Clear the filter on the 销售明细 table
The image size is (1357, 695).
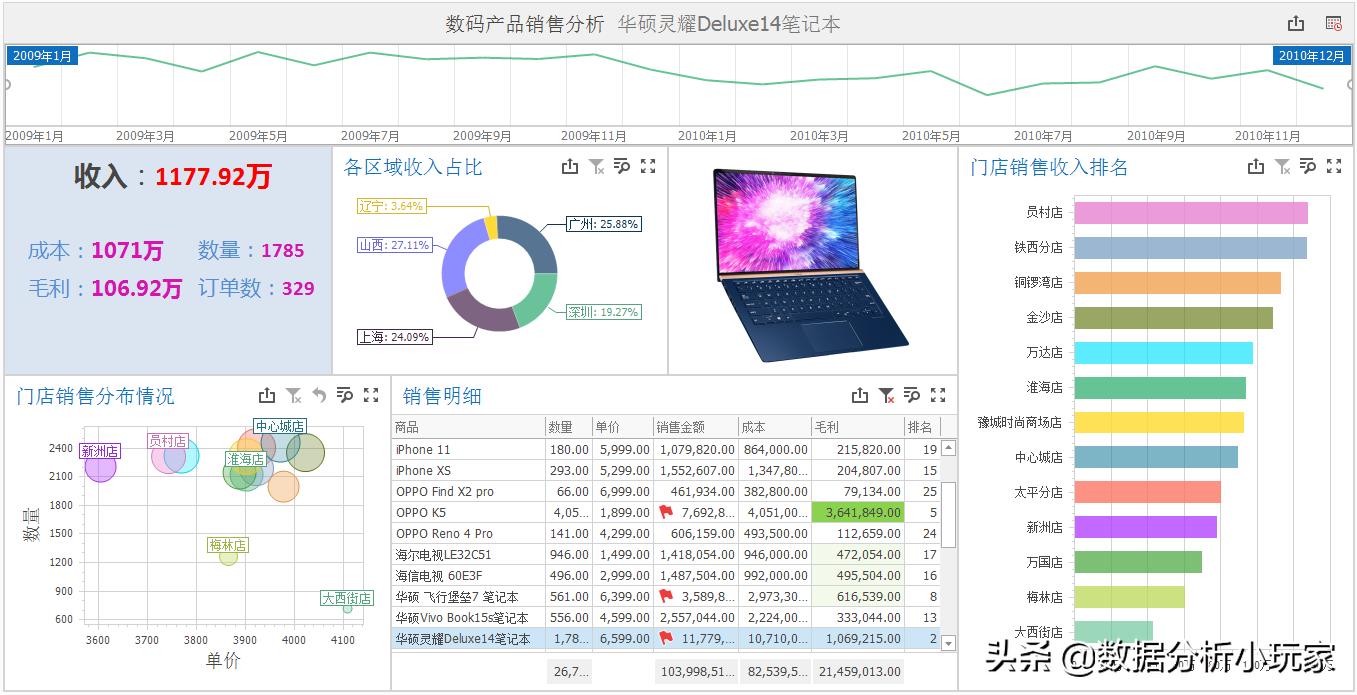click(x=885, y=395)
